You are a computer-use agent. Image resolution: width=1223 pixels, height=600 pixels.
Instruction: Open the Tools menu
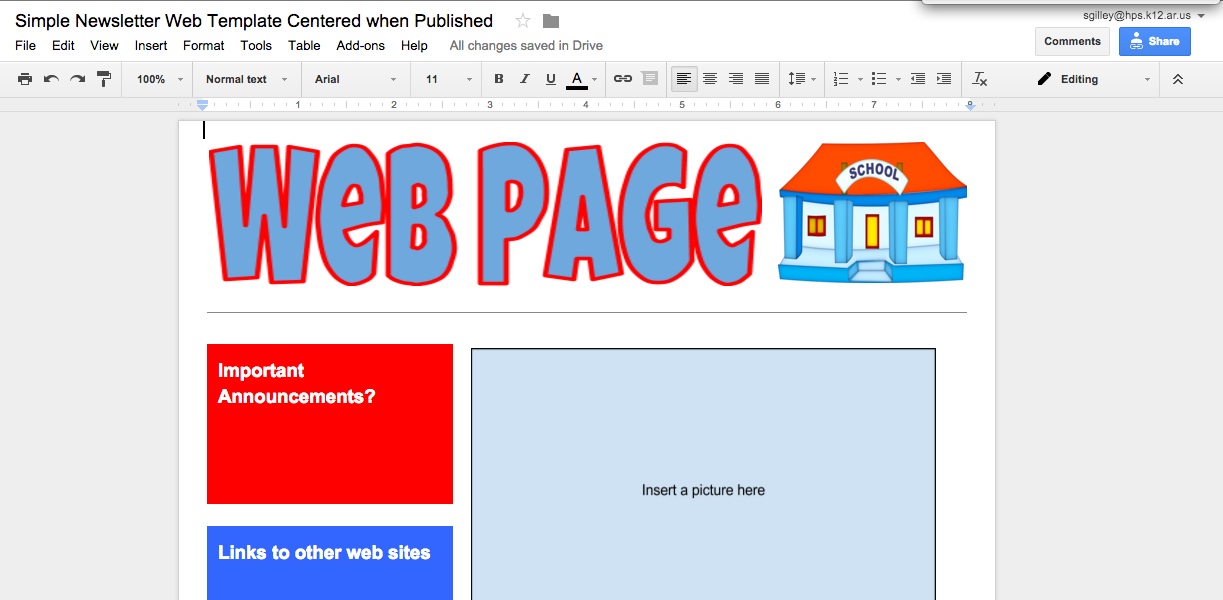256,45
